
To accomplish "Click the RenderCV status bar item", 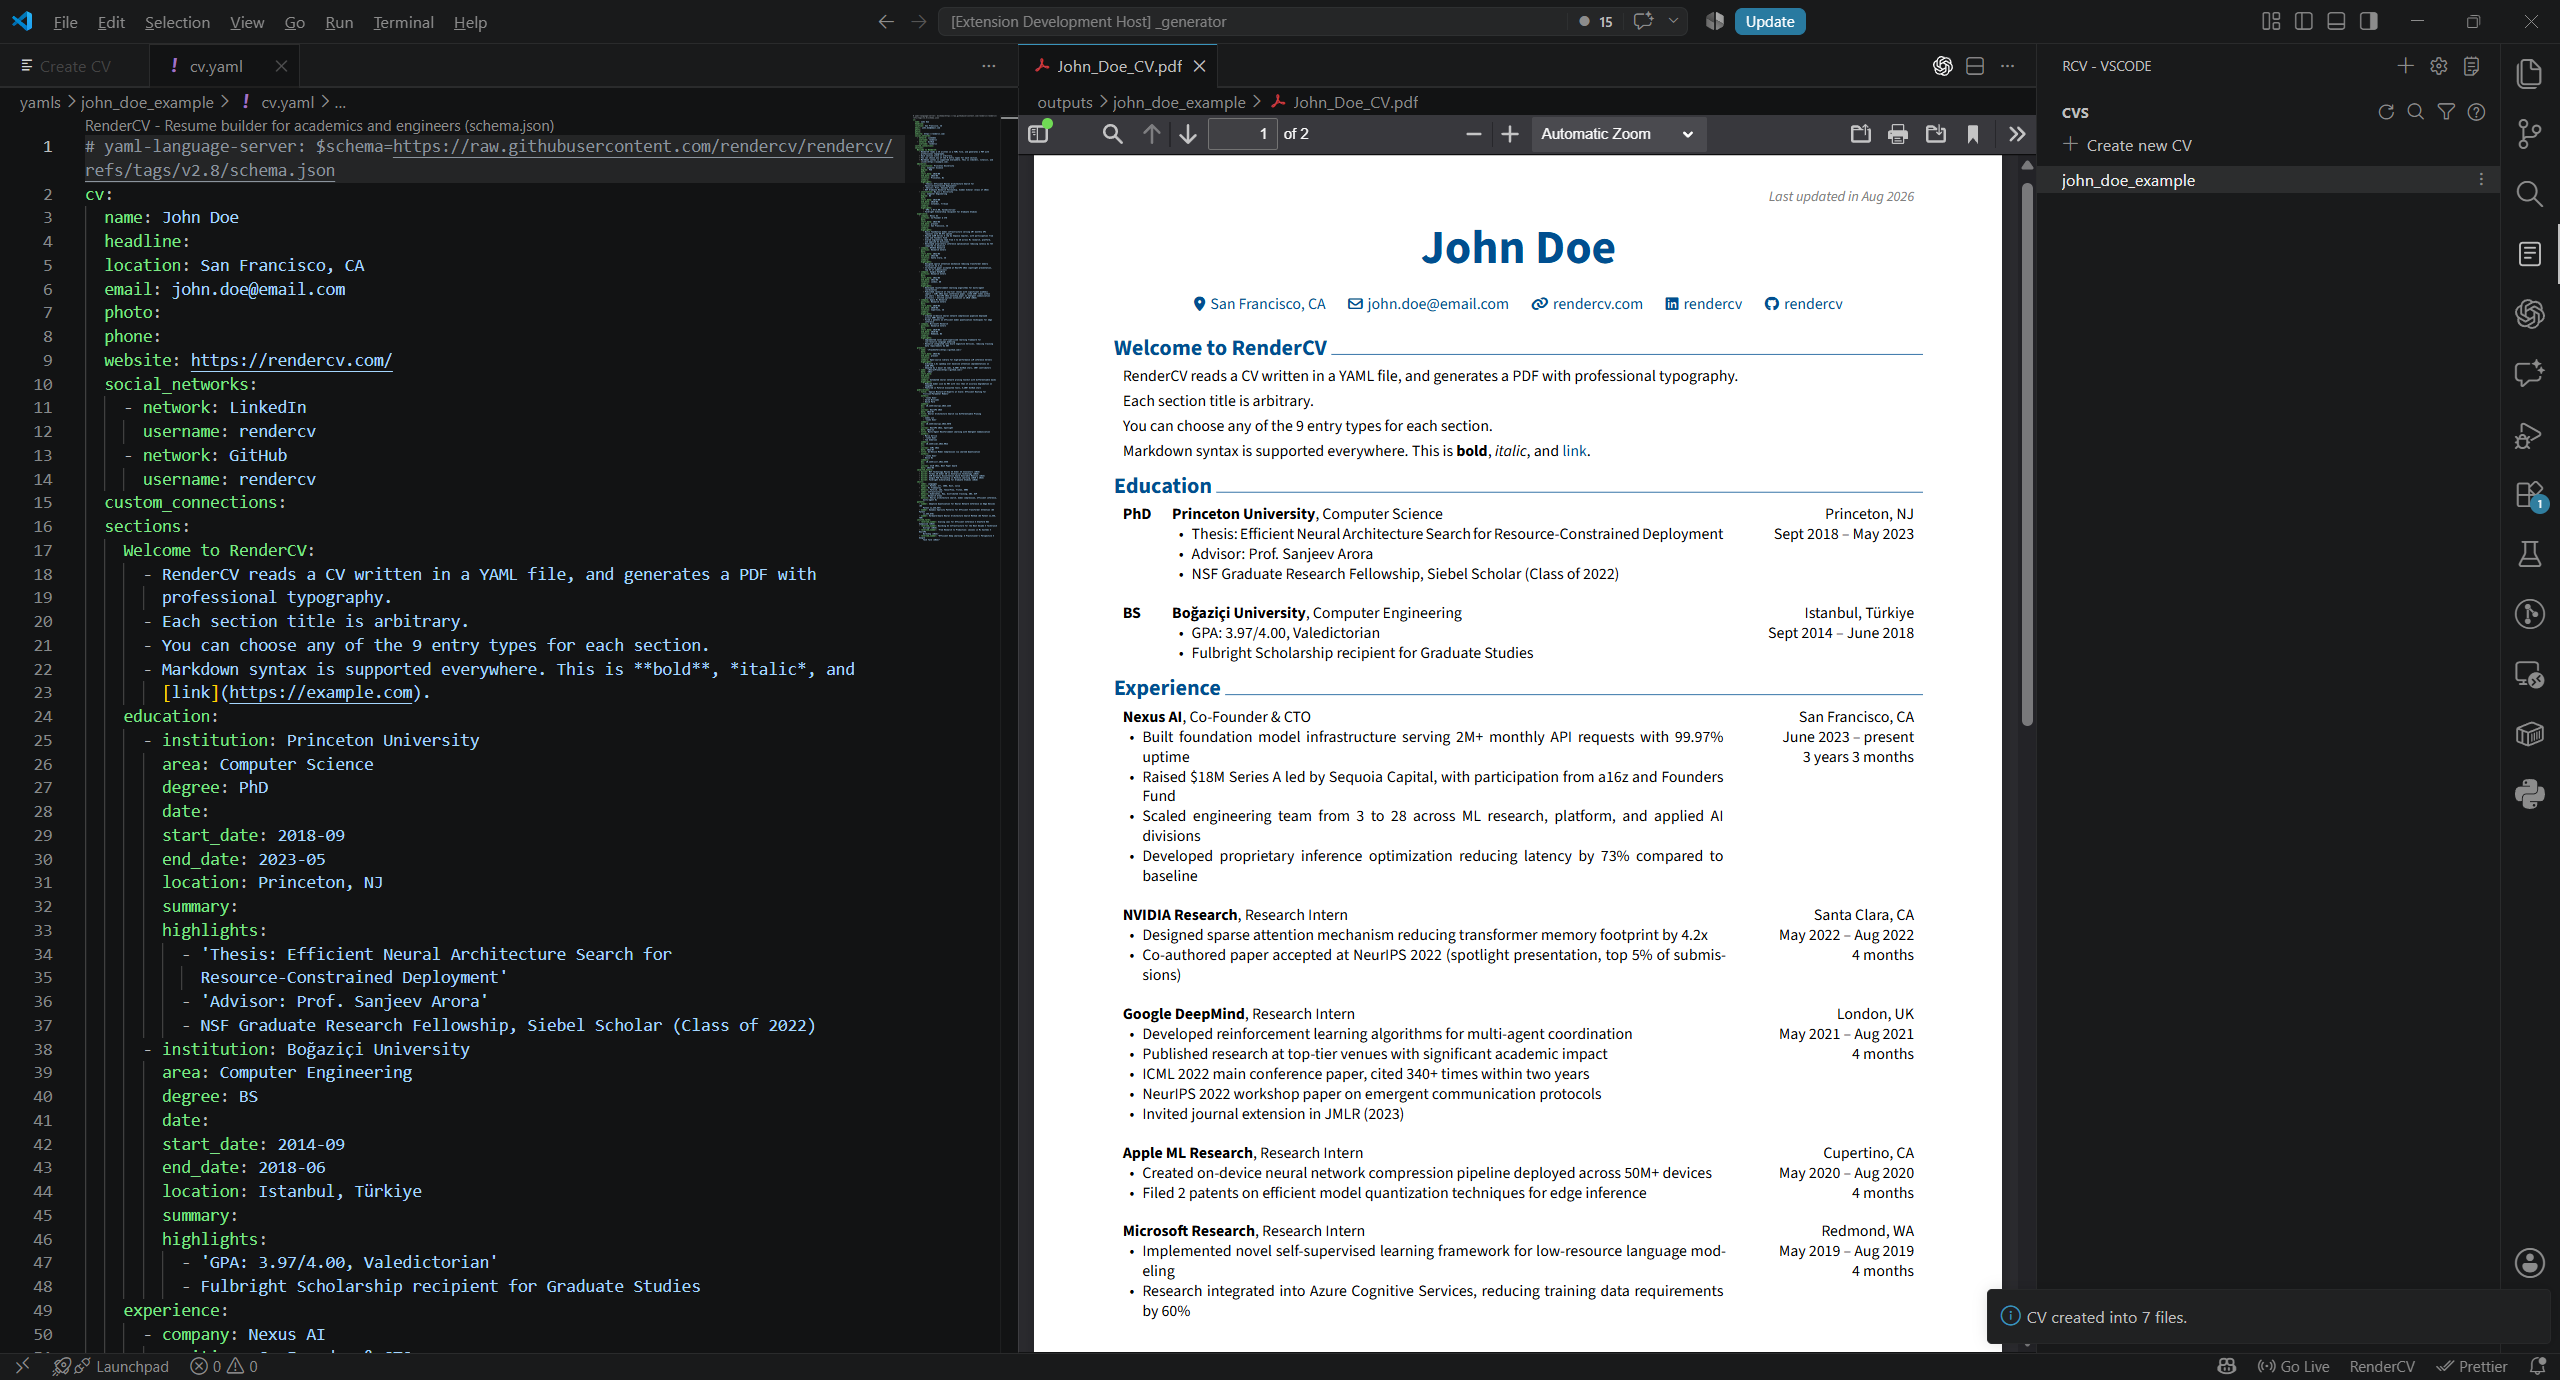I will (x=2382, y=1366).
